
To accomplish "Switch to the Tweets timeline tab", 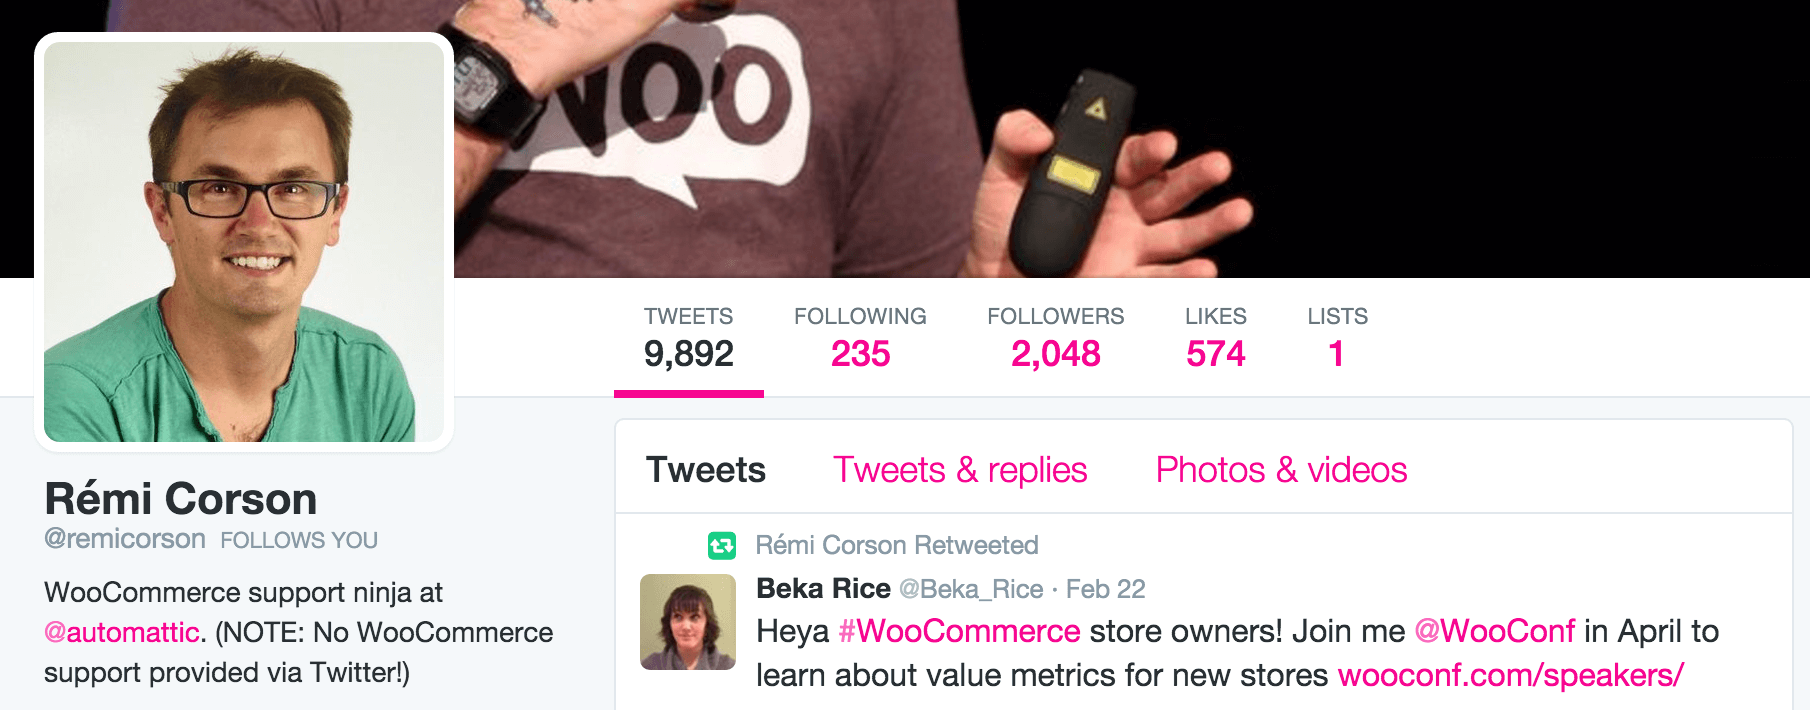I will pos(705,470).
